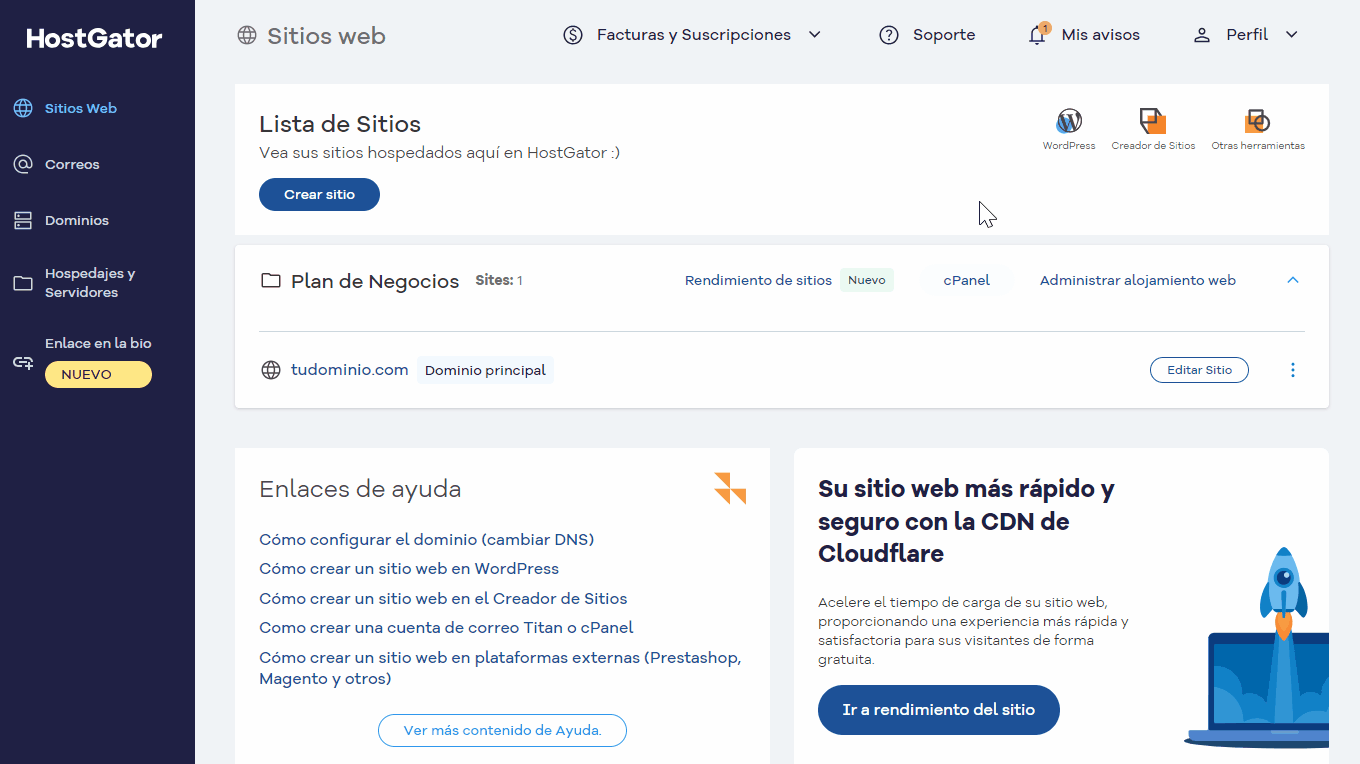This screenshot has height=764, width=1360.
Task: Open Mis avisos notifications
Action: (x=1100, y=35)
